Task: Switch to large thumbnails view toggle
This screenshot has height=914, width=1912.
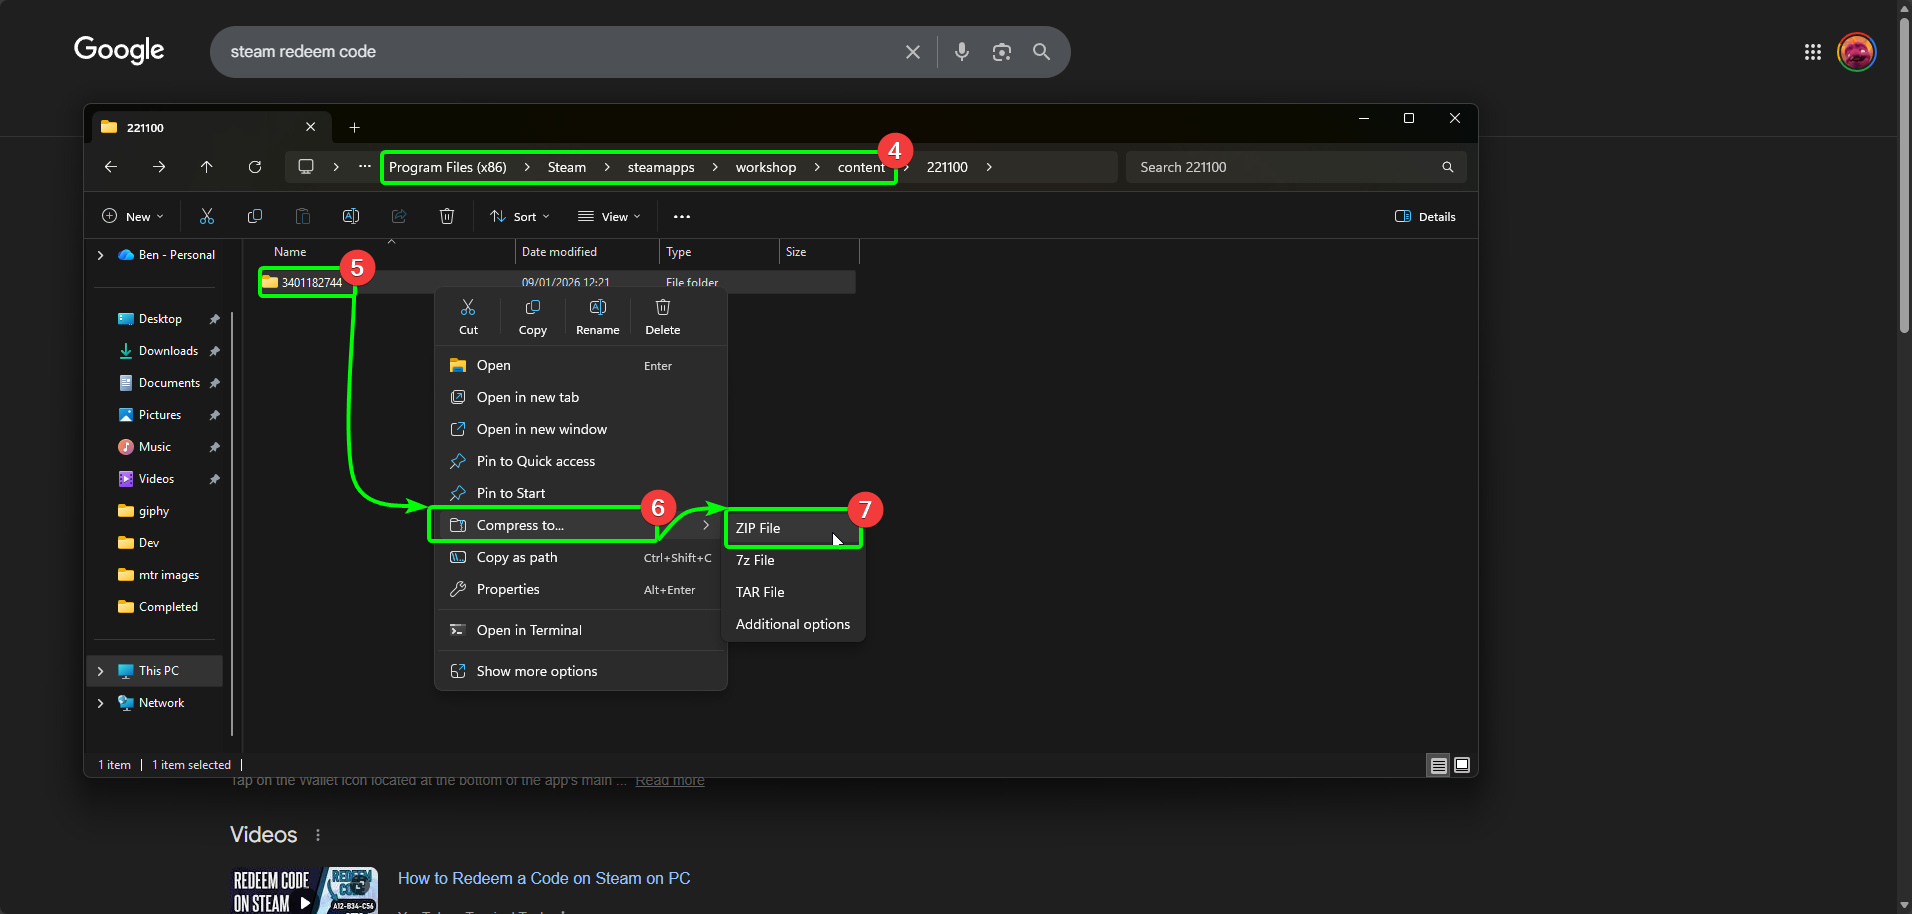Action: 1462,765
